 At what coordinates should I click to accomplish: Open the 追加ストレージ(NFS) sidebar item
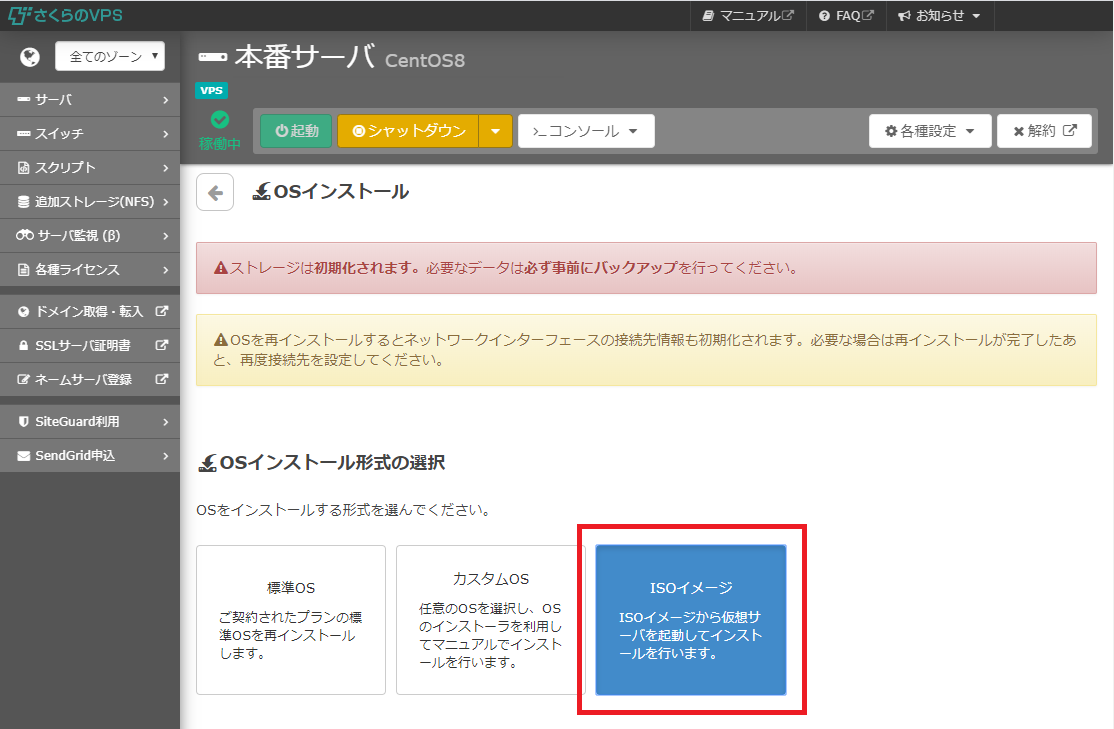[90, 202]
